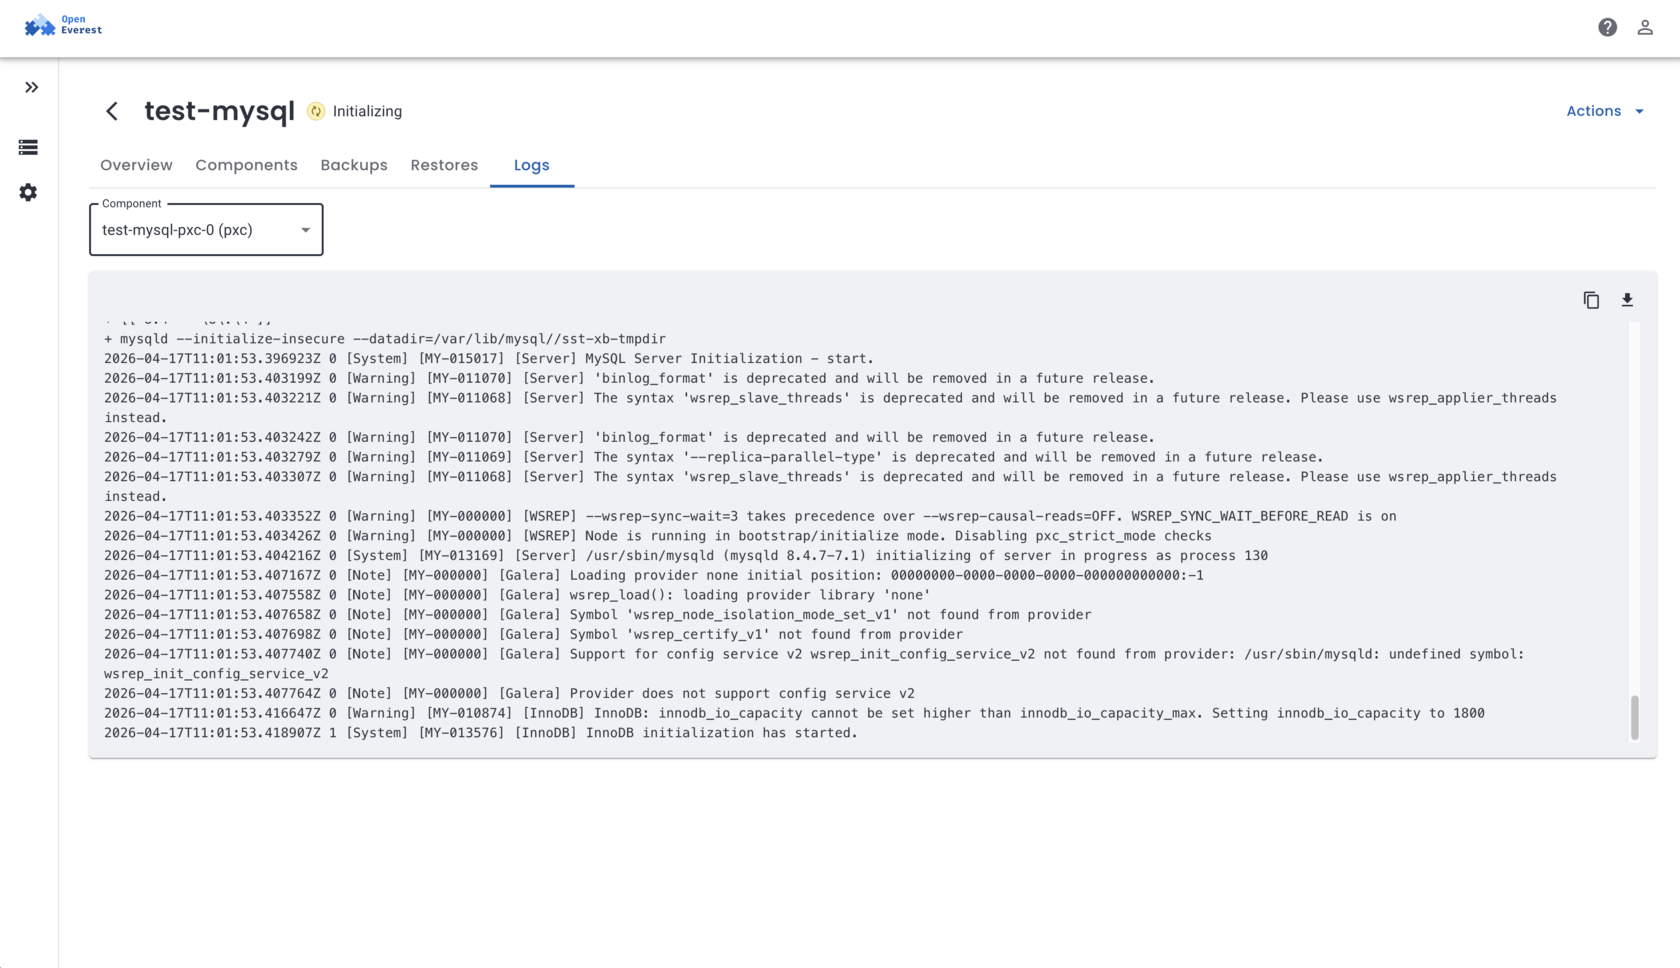
Task: Click the test-mysql database title
Action: pos(219,111)
